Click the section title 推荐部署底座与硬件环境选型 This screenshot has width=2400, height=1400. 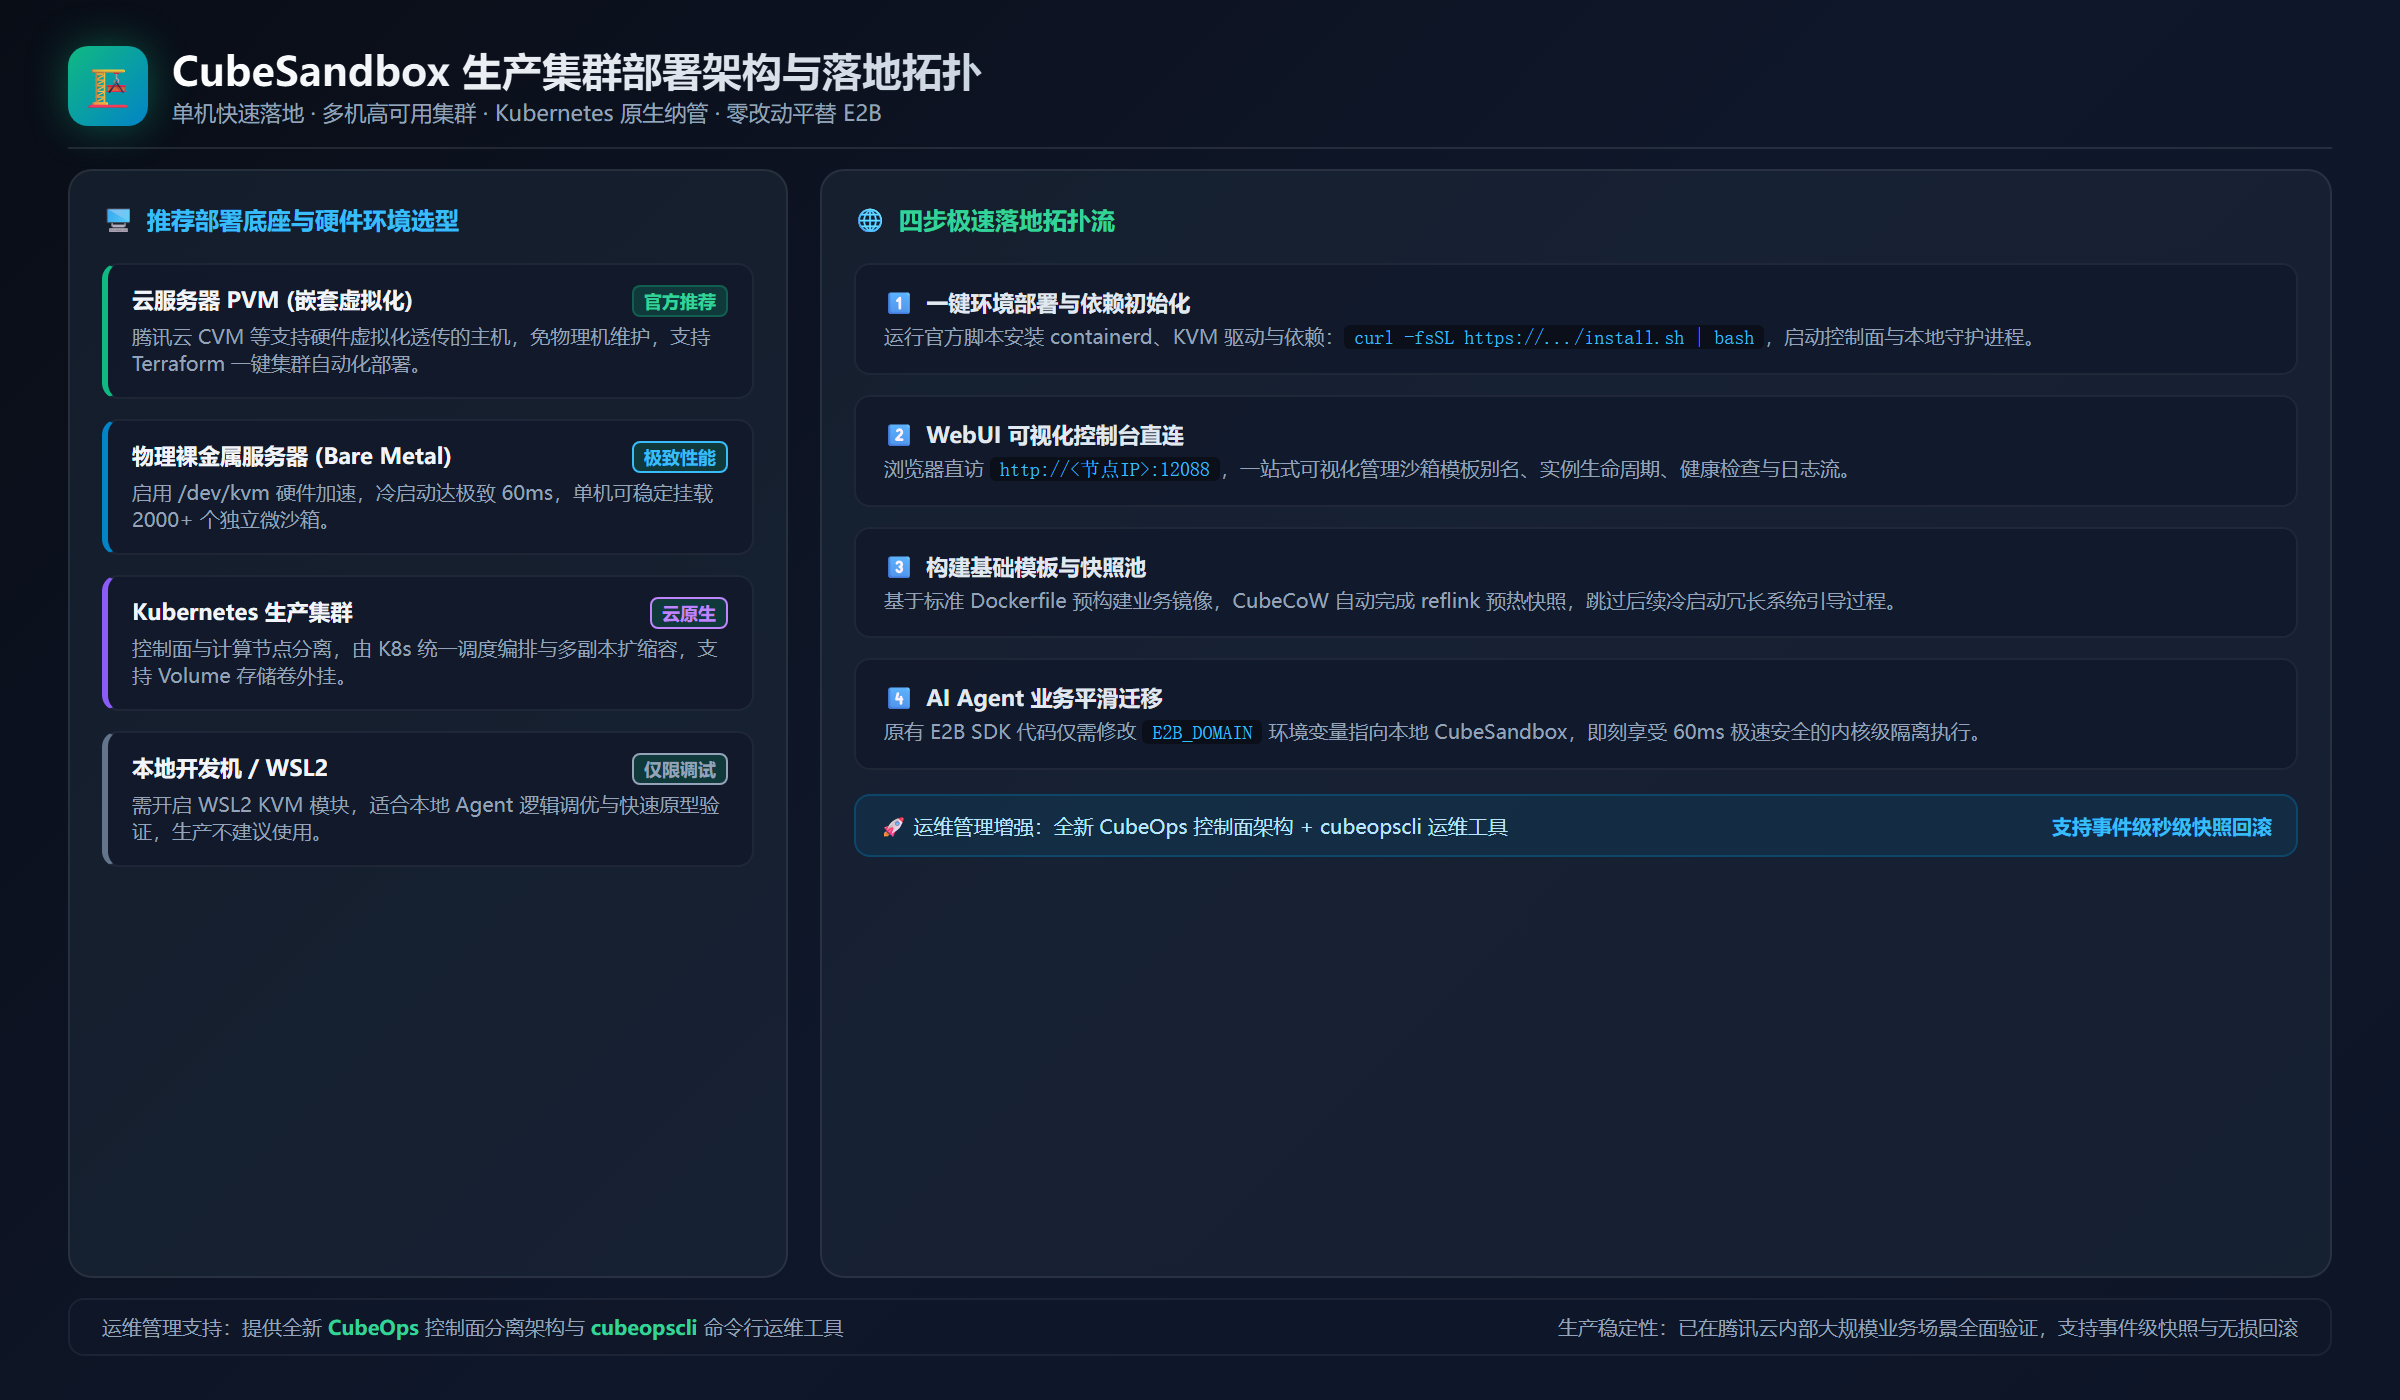(x=302, y=221)
